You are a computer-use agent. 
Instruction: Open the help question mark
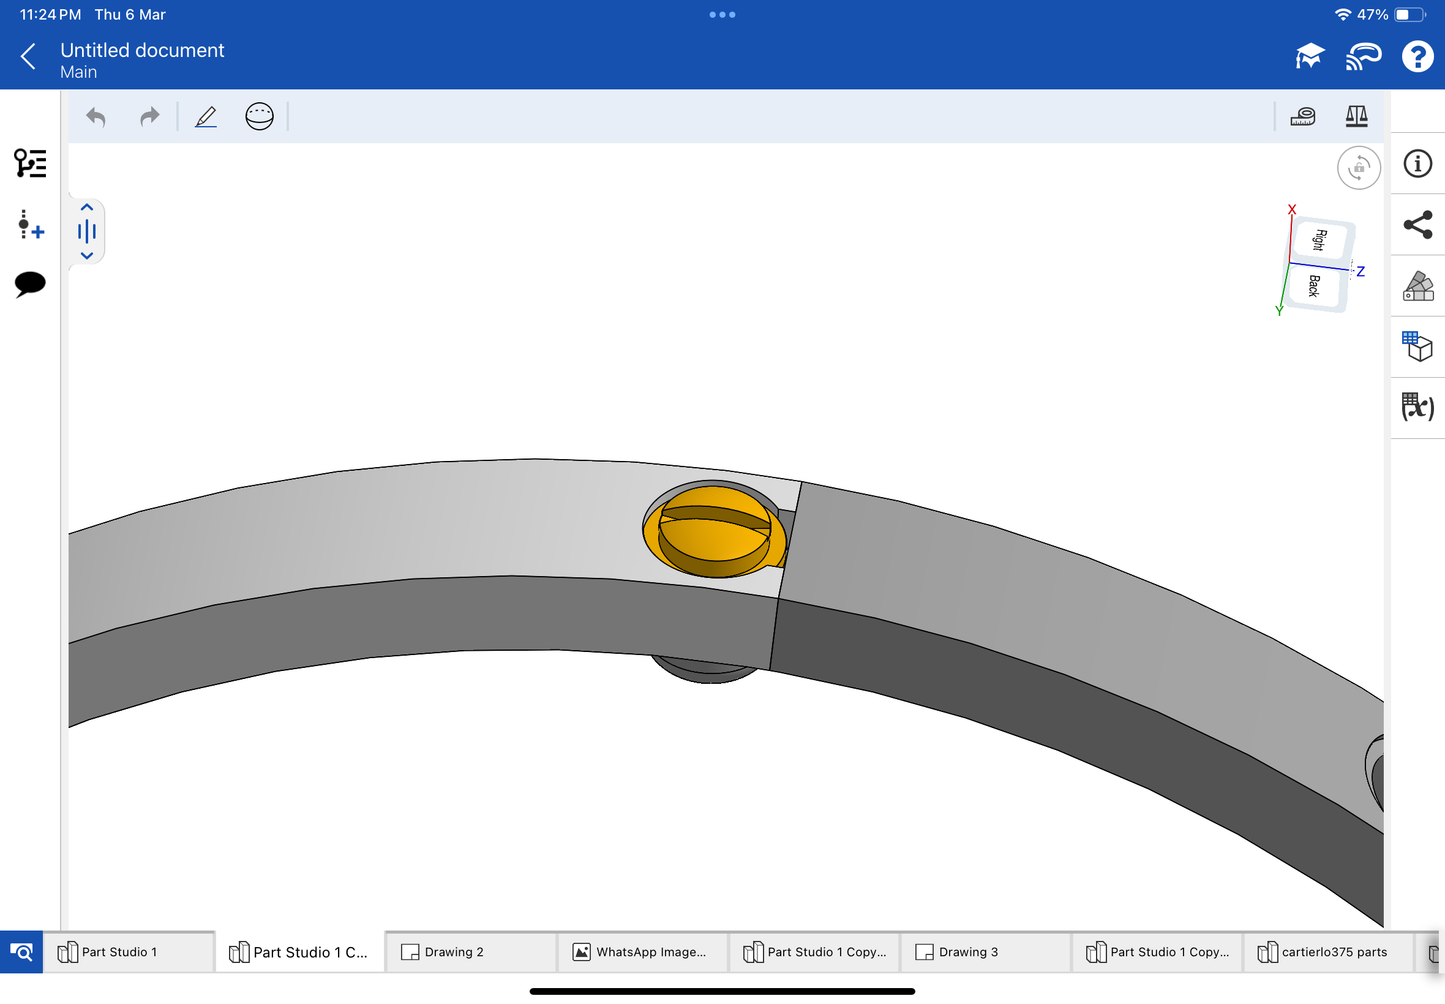point(1417,57)
